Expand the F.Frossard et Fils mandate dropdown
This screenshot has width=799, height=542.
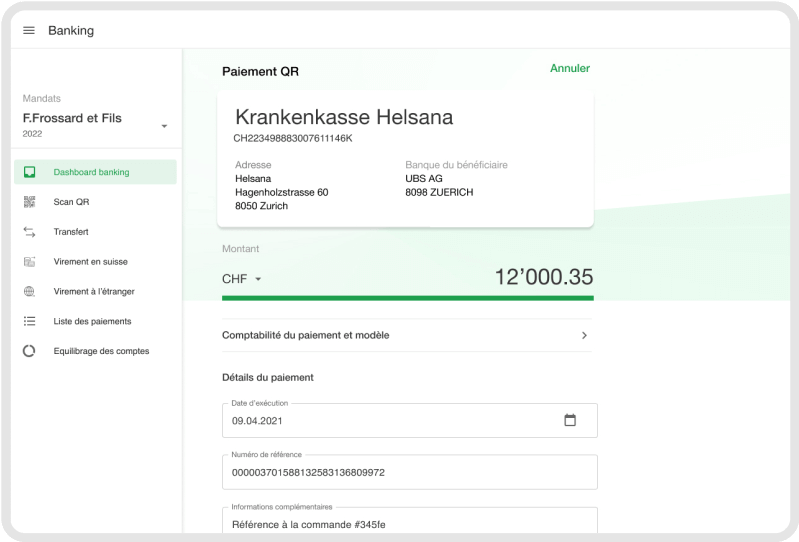tap(164, 126)
